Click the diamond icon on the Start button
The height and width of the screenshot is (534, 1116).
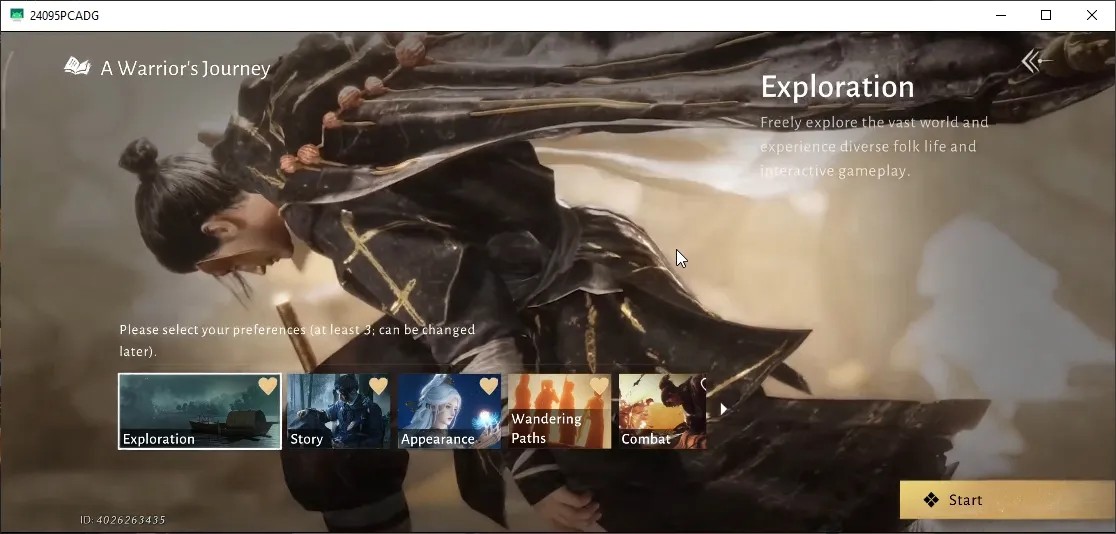pyautogui.click(x=931, y=500)
